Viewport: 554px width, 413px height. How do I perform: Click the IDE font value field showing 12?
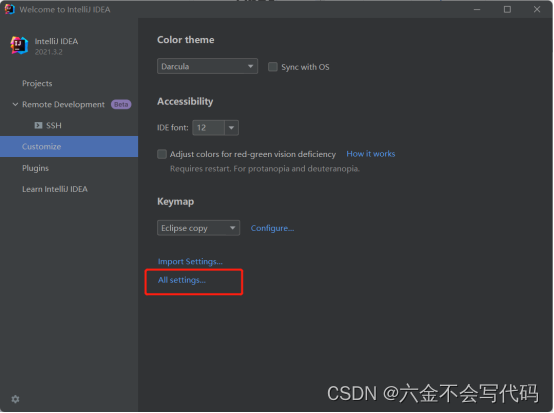[208, 128]
